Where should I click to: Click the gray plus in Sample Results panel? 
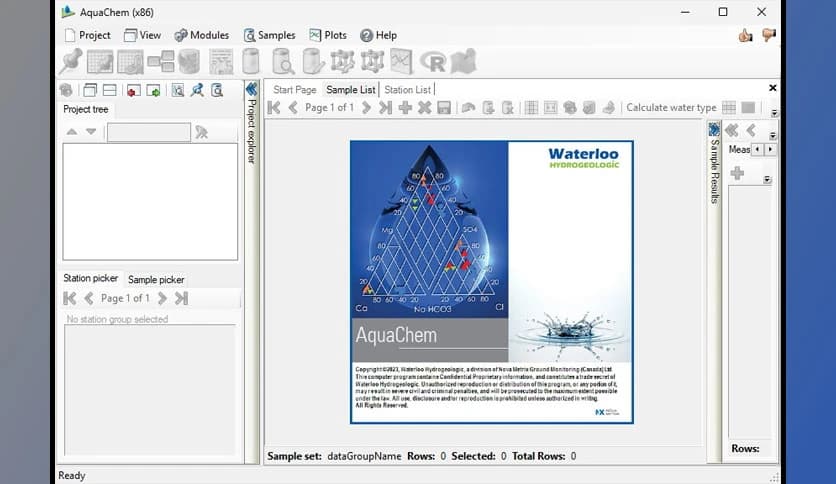coord(737,173)
